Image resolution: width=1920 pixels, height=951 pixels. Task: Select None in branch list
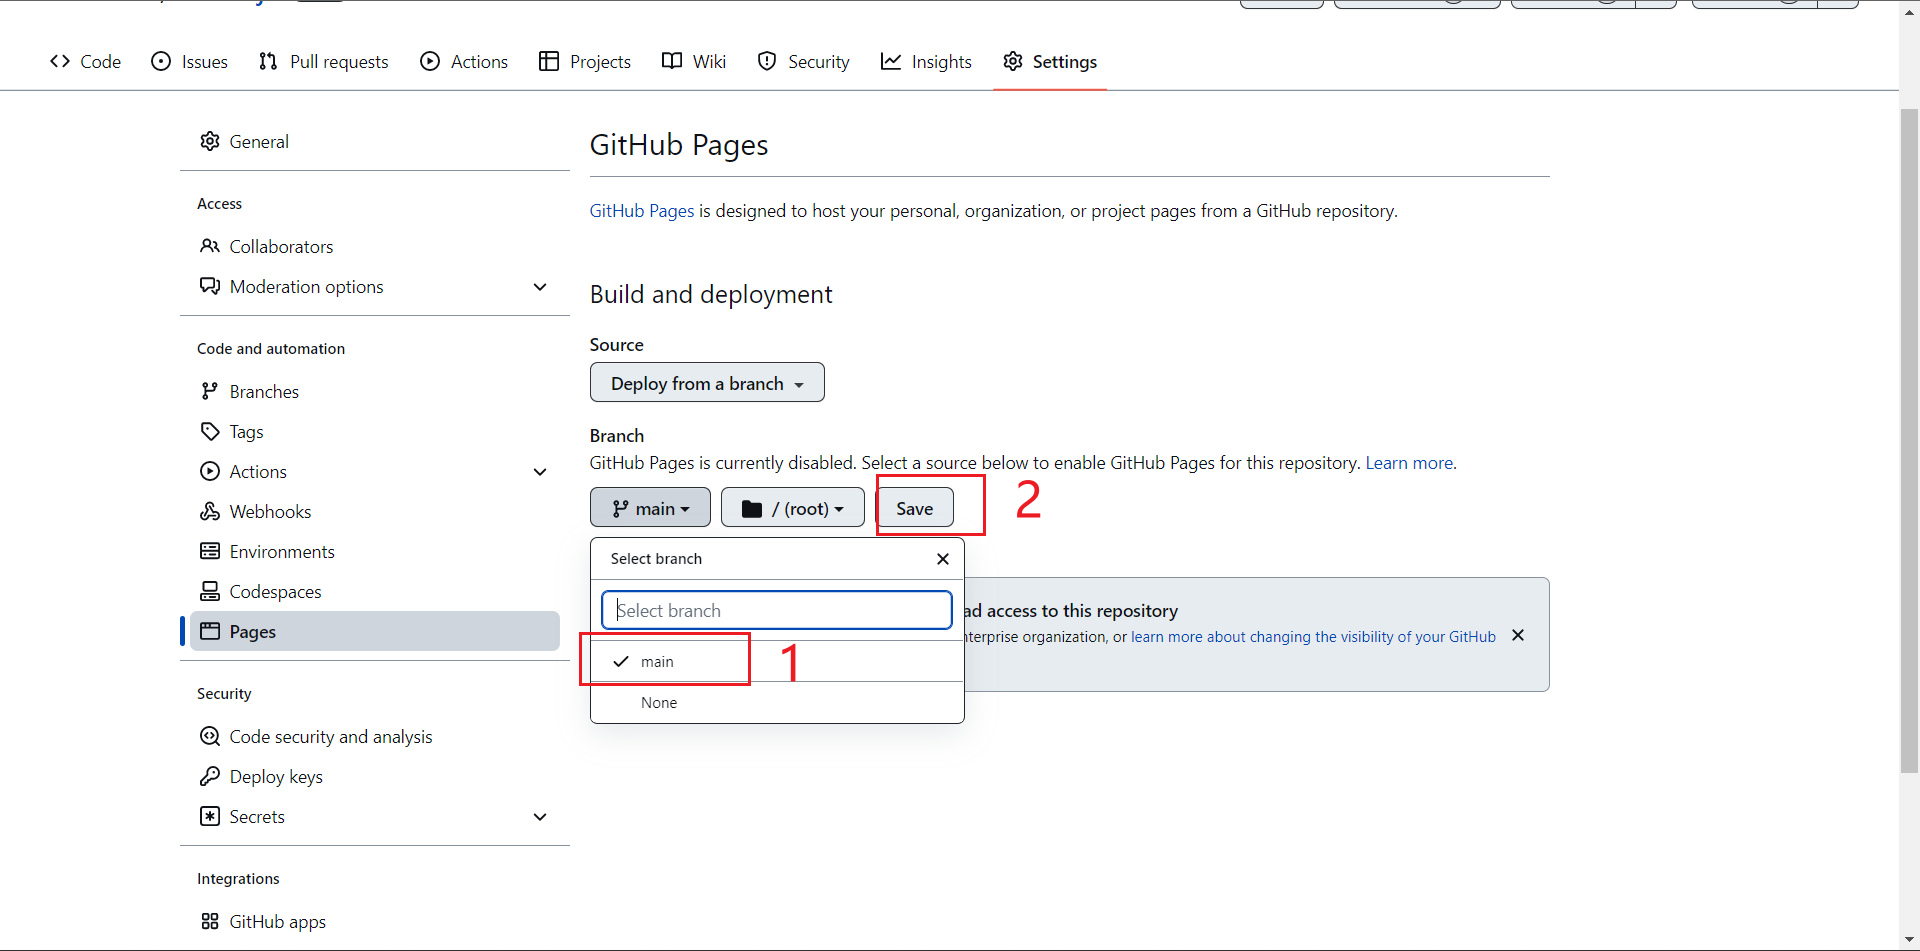(x=777, y=703)
